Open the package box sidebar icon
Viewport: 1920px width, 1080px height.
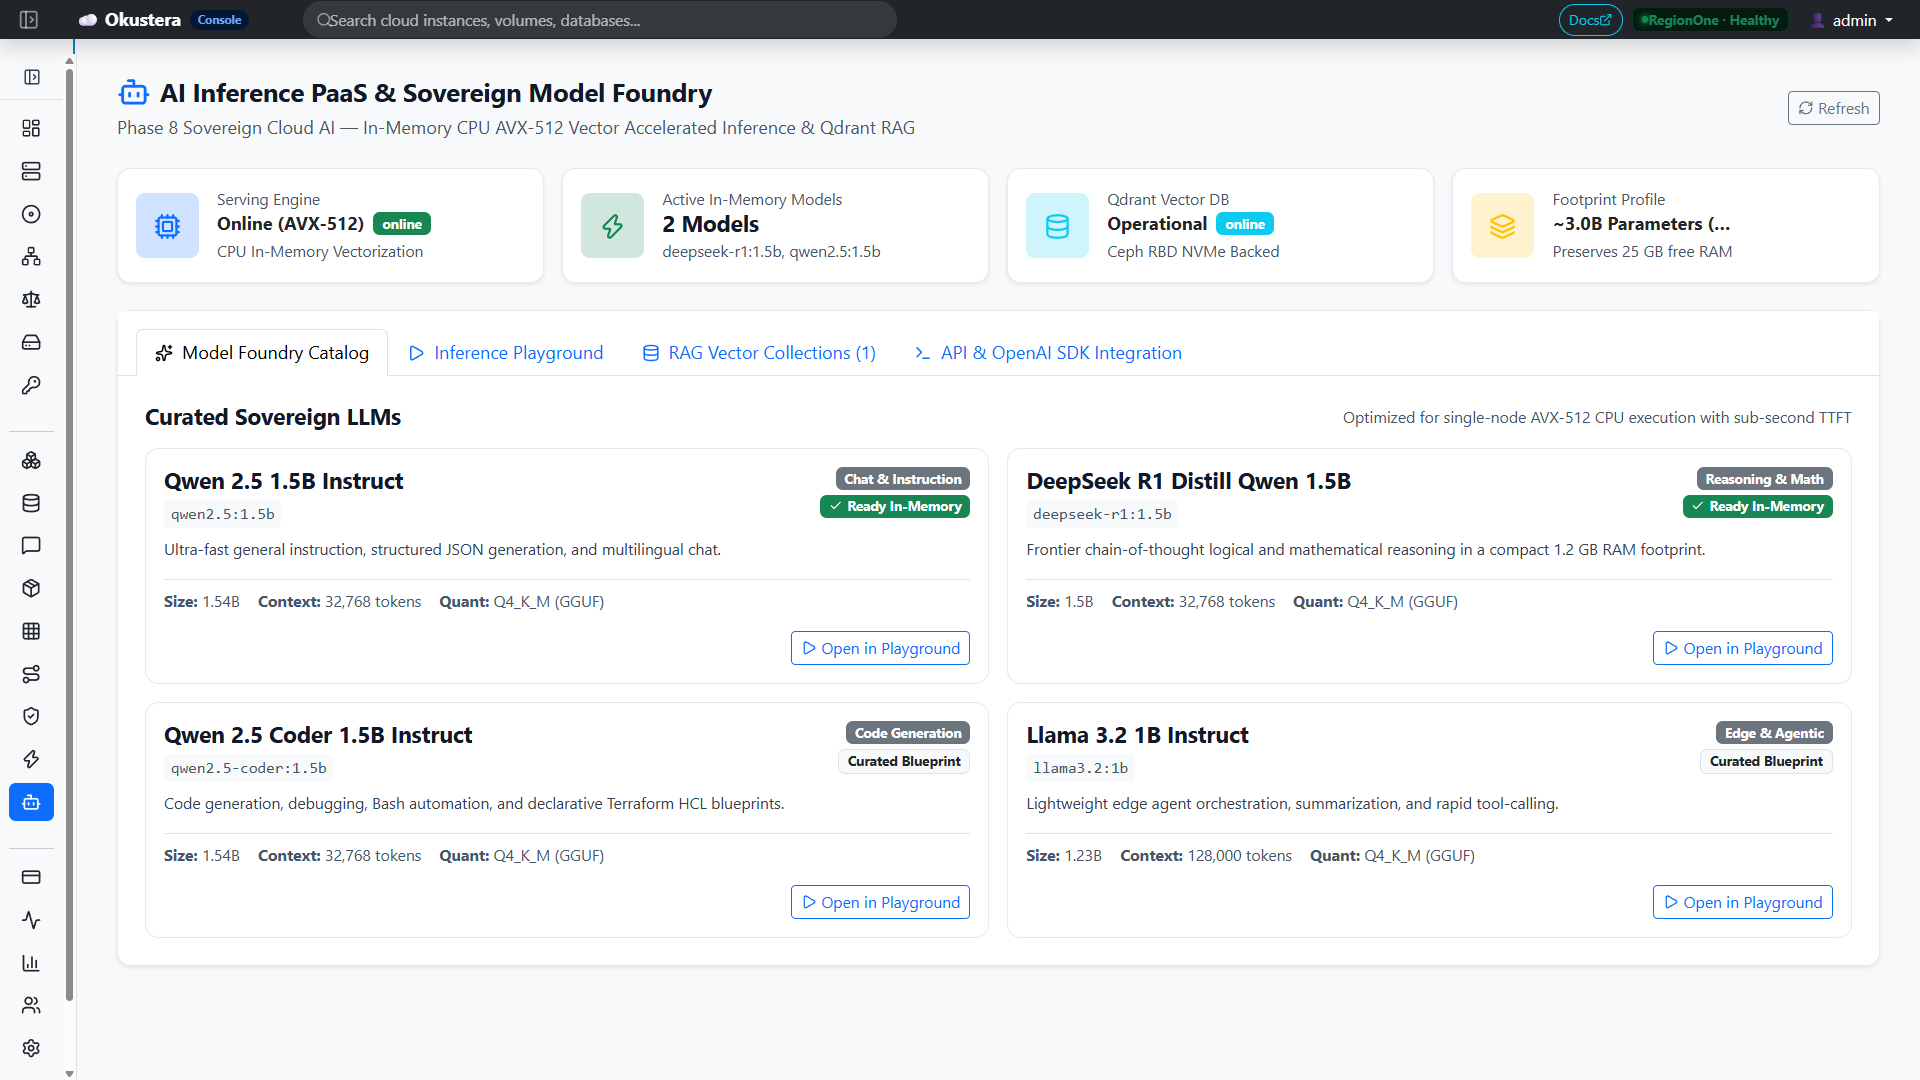[x=31, y=588]
